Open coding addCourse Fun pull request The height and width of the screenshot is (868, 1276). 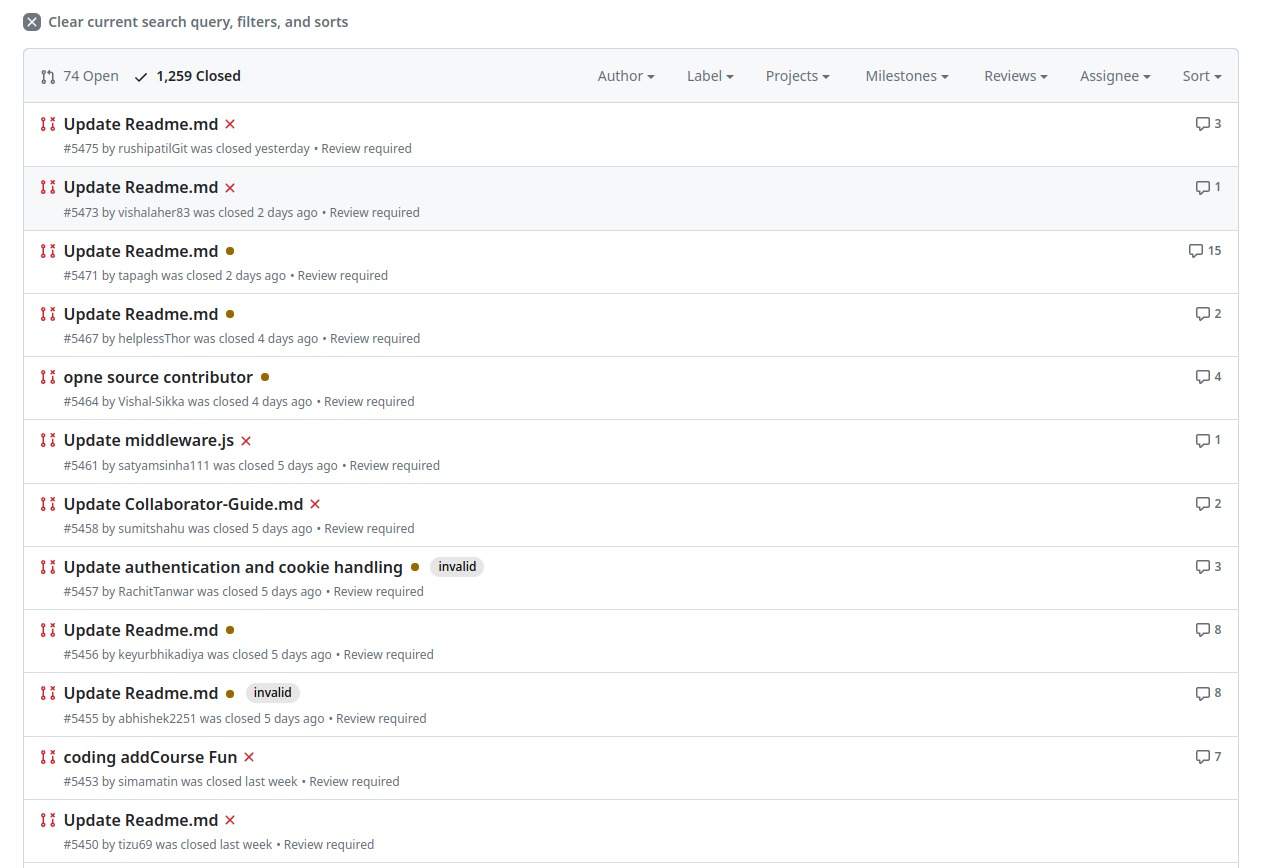150,757
